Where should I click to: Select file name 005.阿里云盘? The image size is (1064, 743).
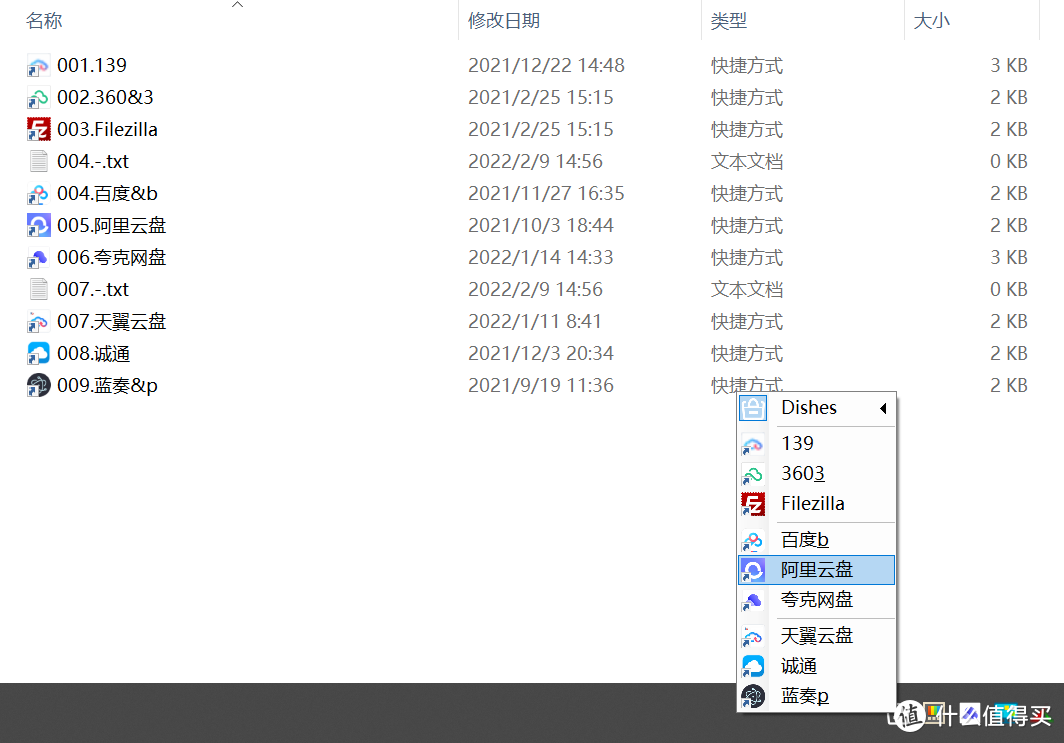tap(111, 225)
